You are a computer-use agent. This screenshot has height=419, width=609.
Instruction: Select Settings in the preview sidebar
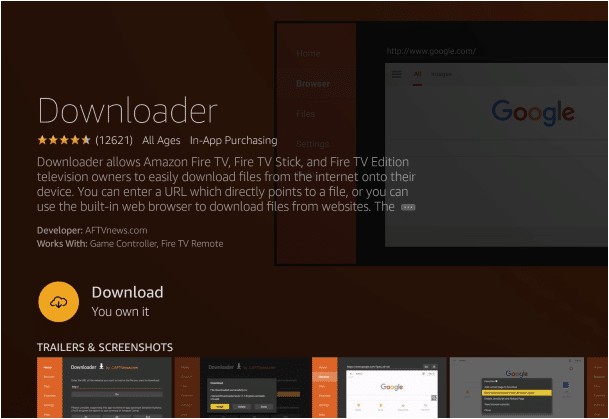click(312, 144)
